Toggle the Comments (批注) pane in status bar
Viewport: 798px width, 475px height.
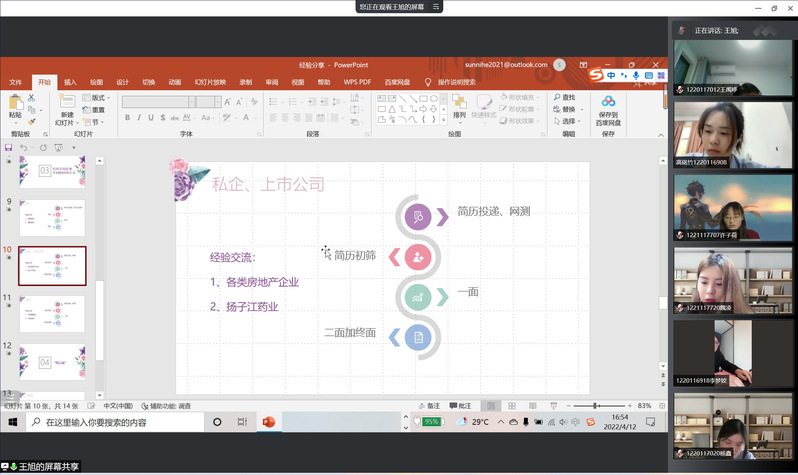point(460,406)
